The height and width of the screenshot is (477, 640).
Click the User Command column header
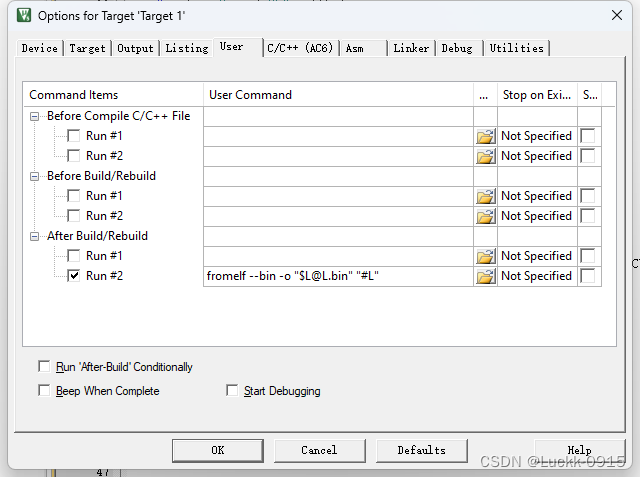338,95
